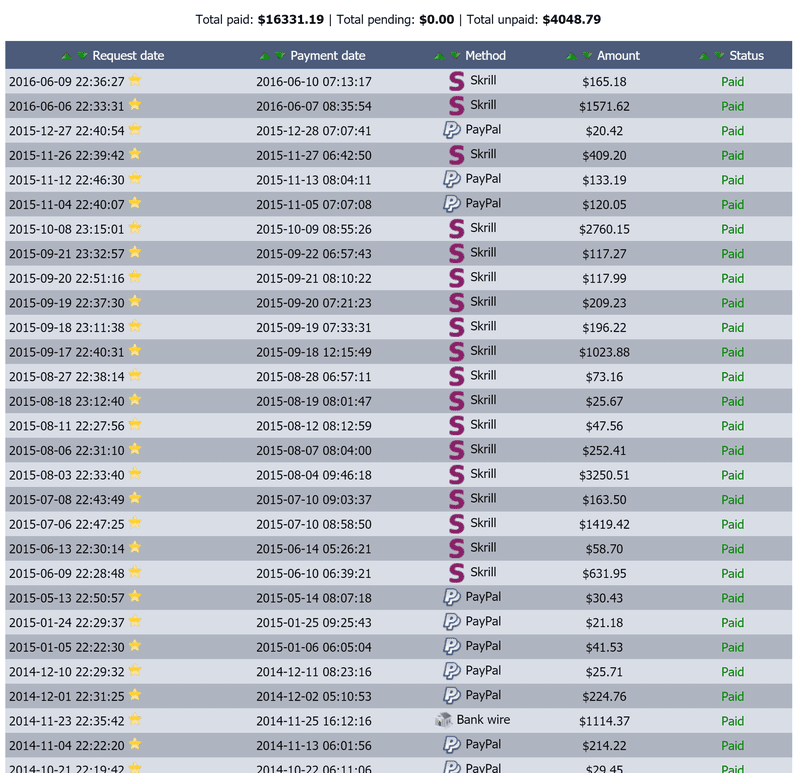Screen dimensions: 800x773
Task: Sort Method column ascending arrow
Action: (439, 56)
